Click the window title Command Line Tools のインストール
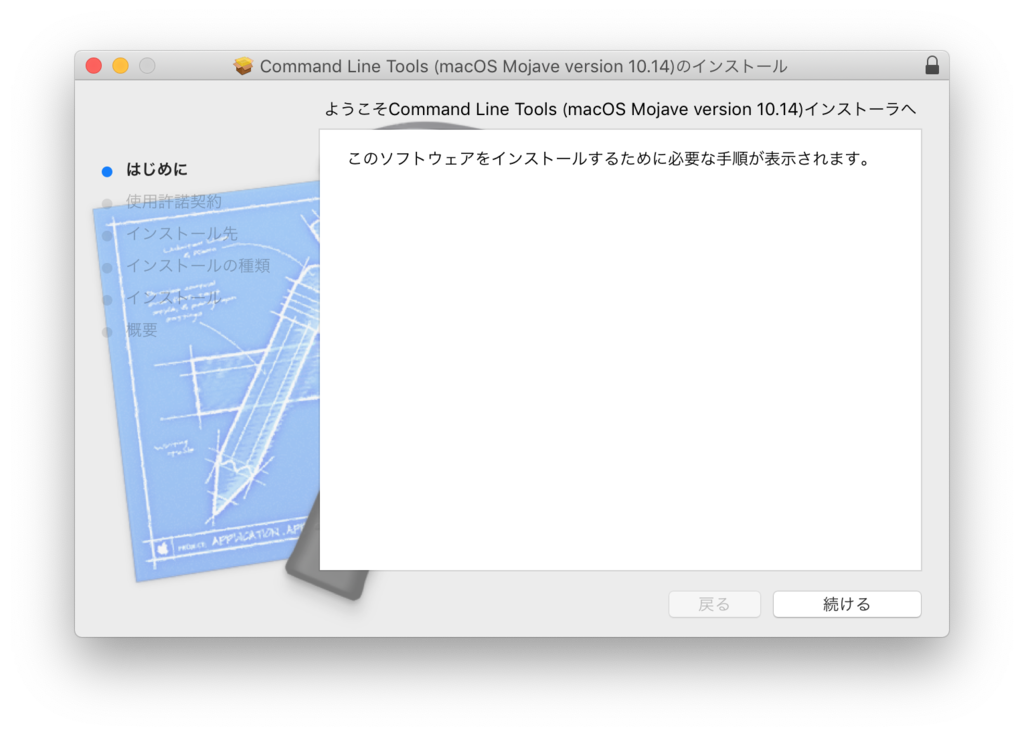 tap(523, 66)
